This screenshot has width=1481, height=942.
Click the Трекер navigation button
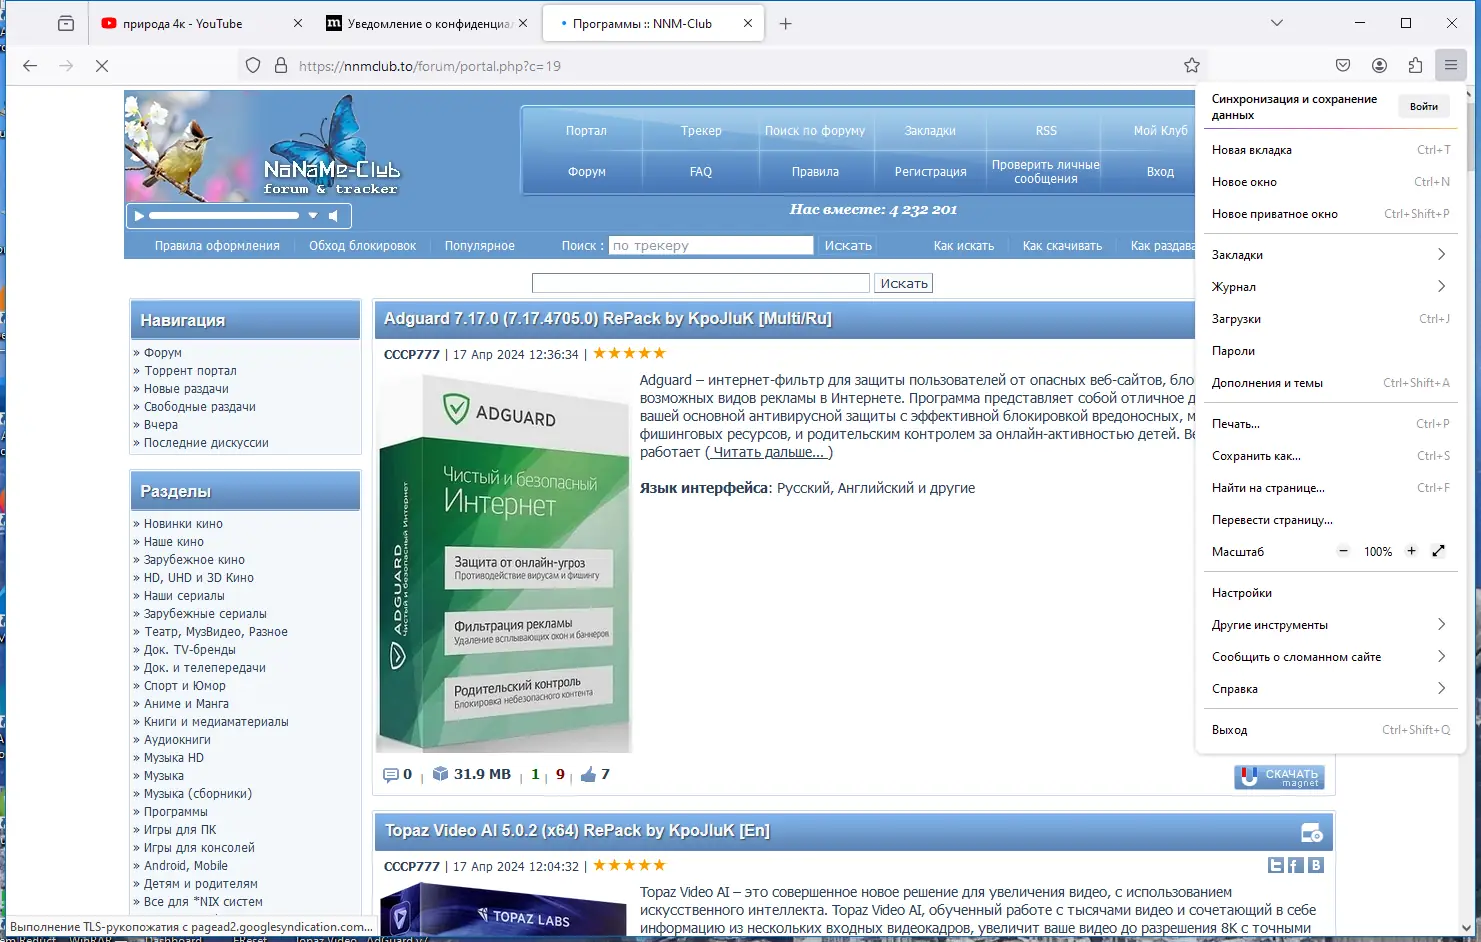(701, 131)
